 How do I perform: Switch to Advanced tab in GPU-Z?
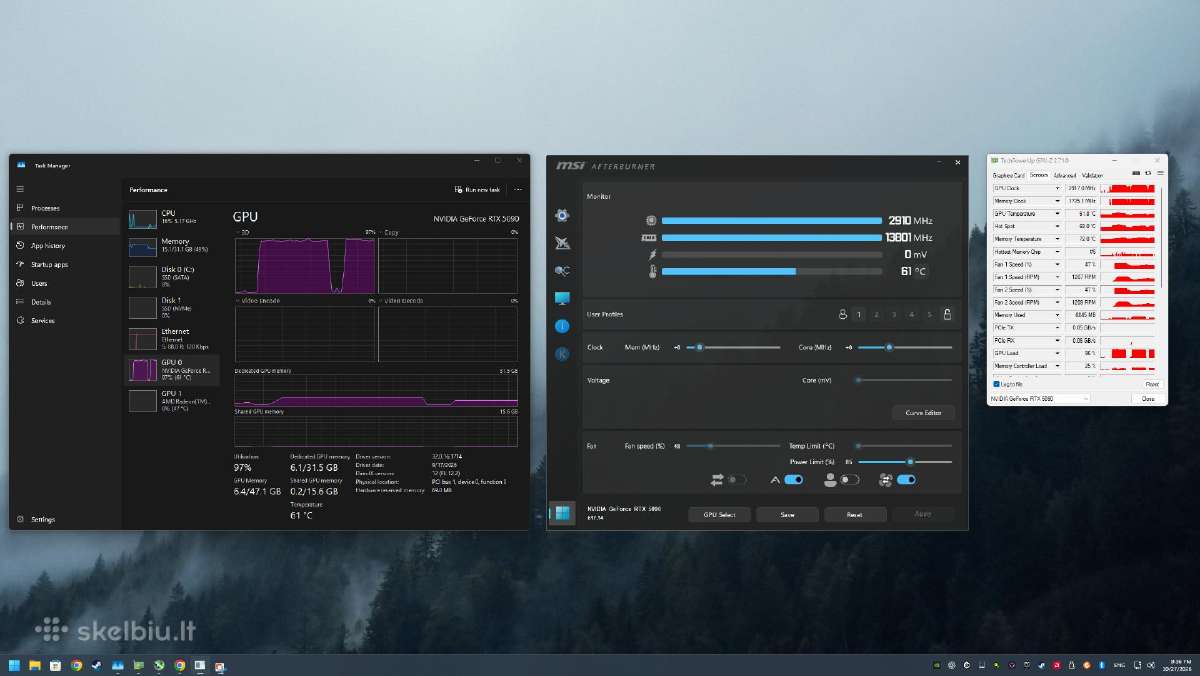point(1064,175)
